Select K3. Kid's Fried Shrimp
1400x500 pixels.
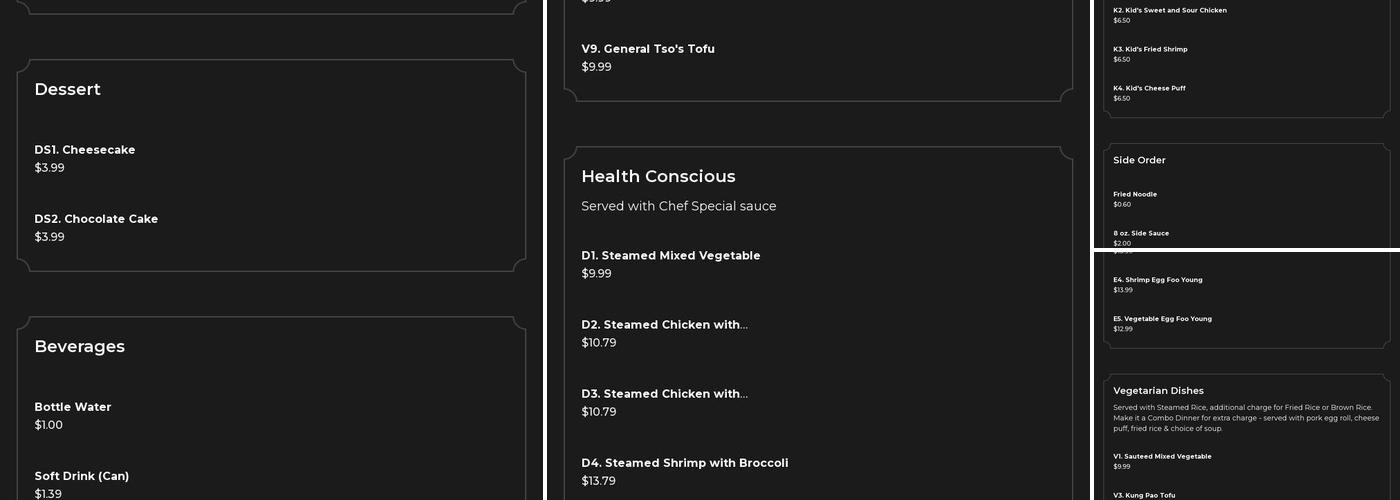1150,49
